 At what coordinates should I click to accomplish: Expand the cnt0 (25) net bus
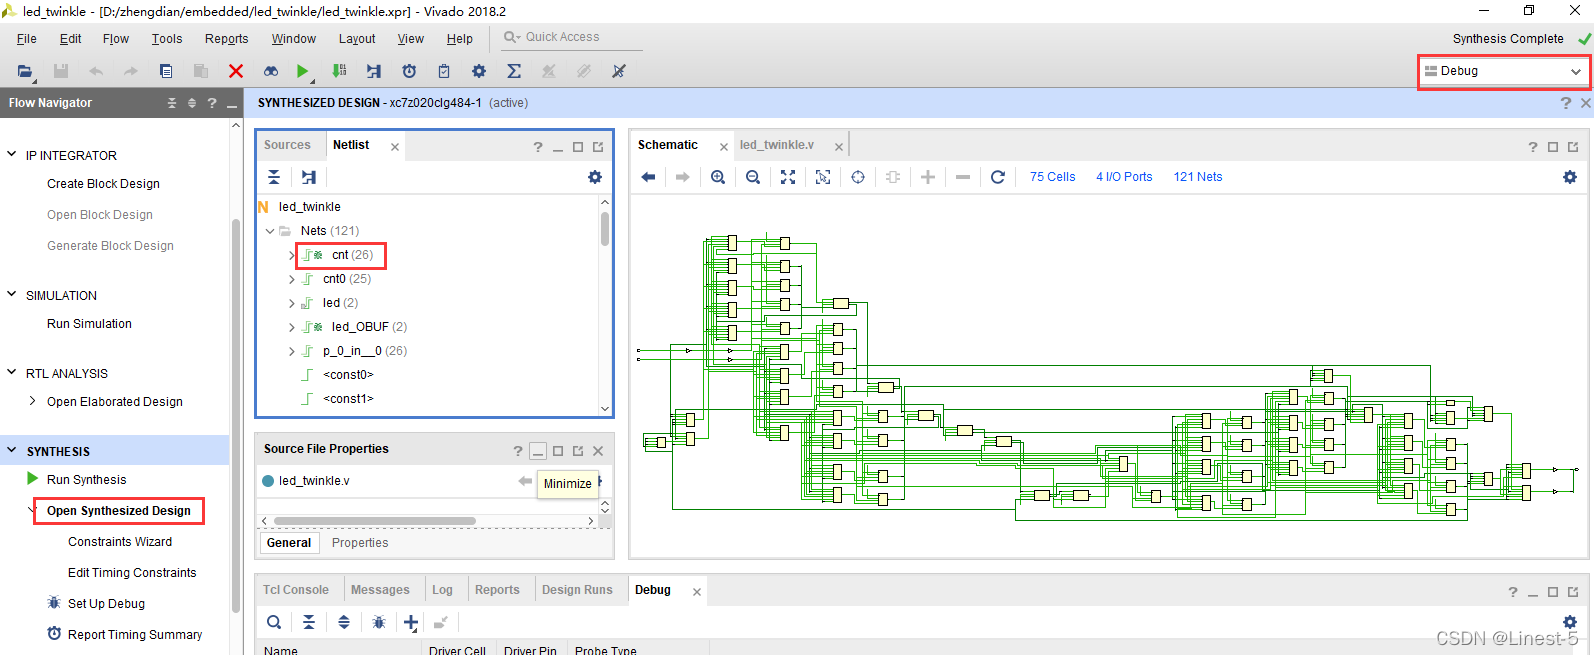point(291,279)
